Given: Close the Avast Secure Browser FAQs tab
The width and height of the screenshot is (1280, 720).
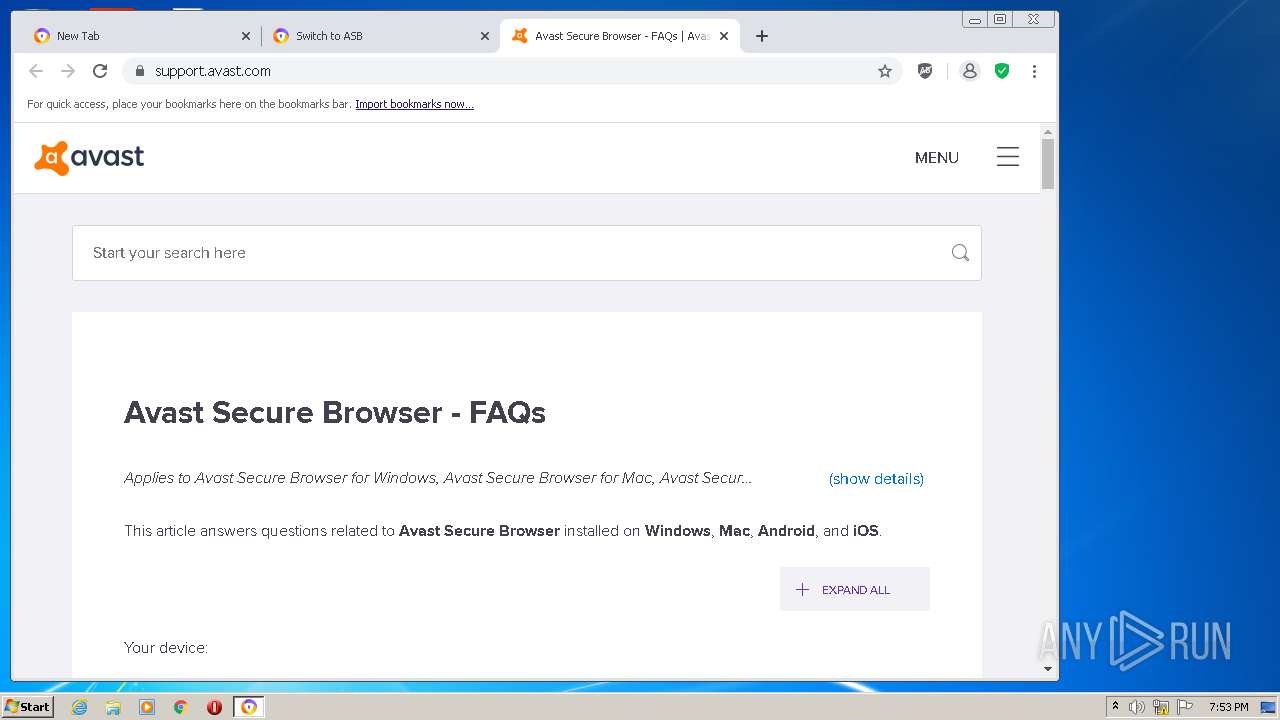Looking at the screenshot, I should pyautogui.click(x=724, y=36).
